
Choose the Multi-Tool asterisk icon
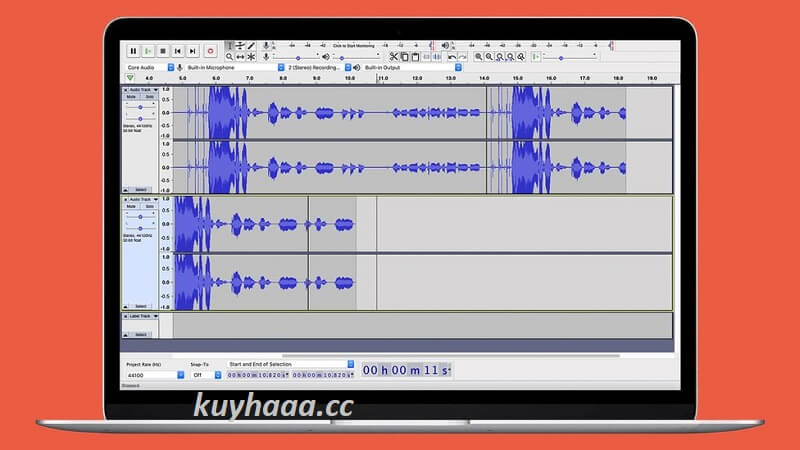click(x=251, y=57)
